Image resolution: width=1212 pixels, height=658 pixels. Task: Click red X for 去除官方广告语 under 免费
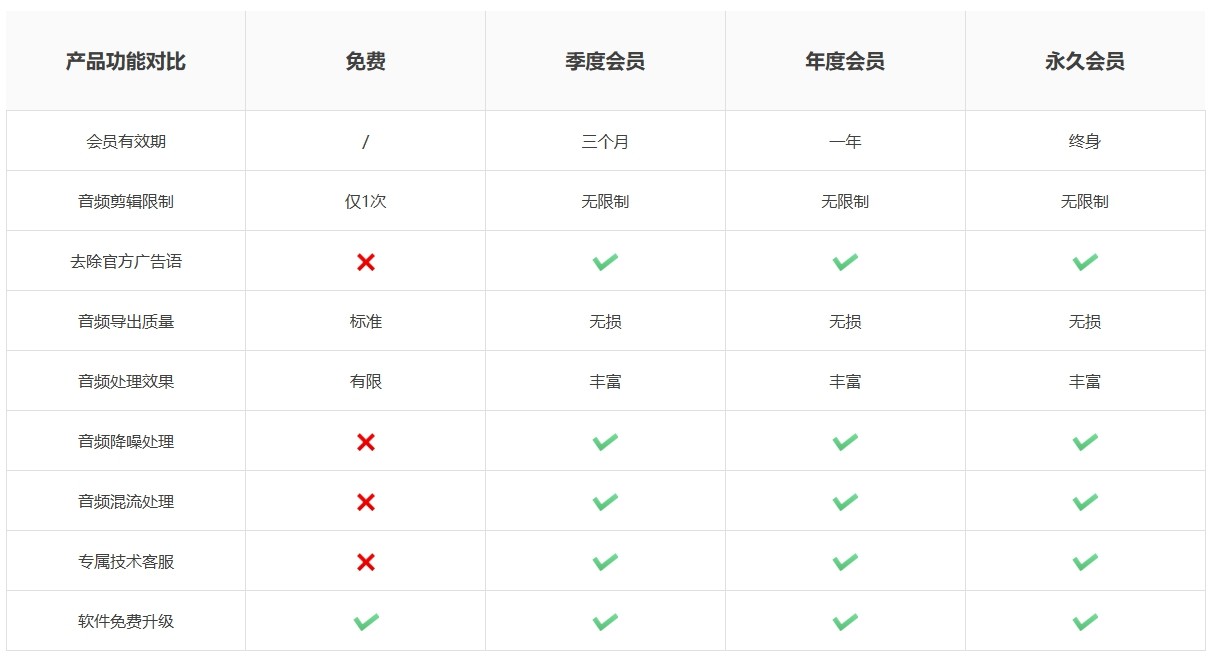(x=366, y=262)
